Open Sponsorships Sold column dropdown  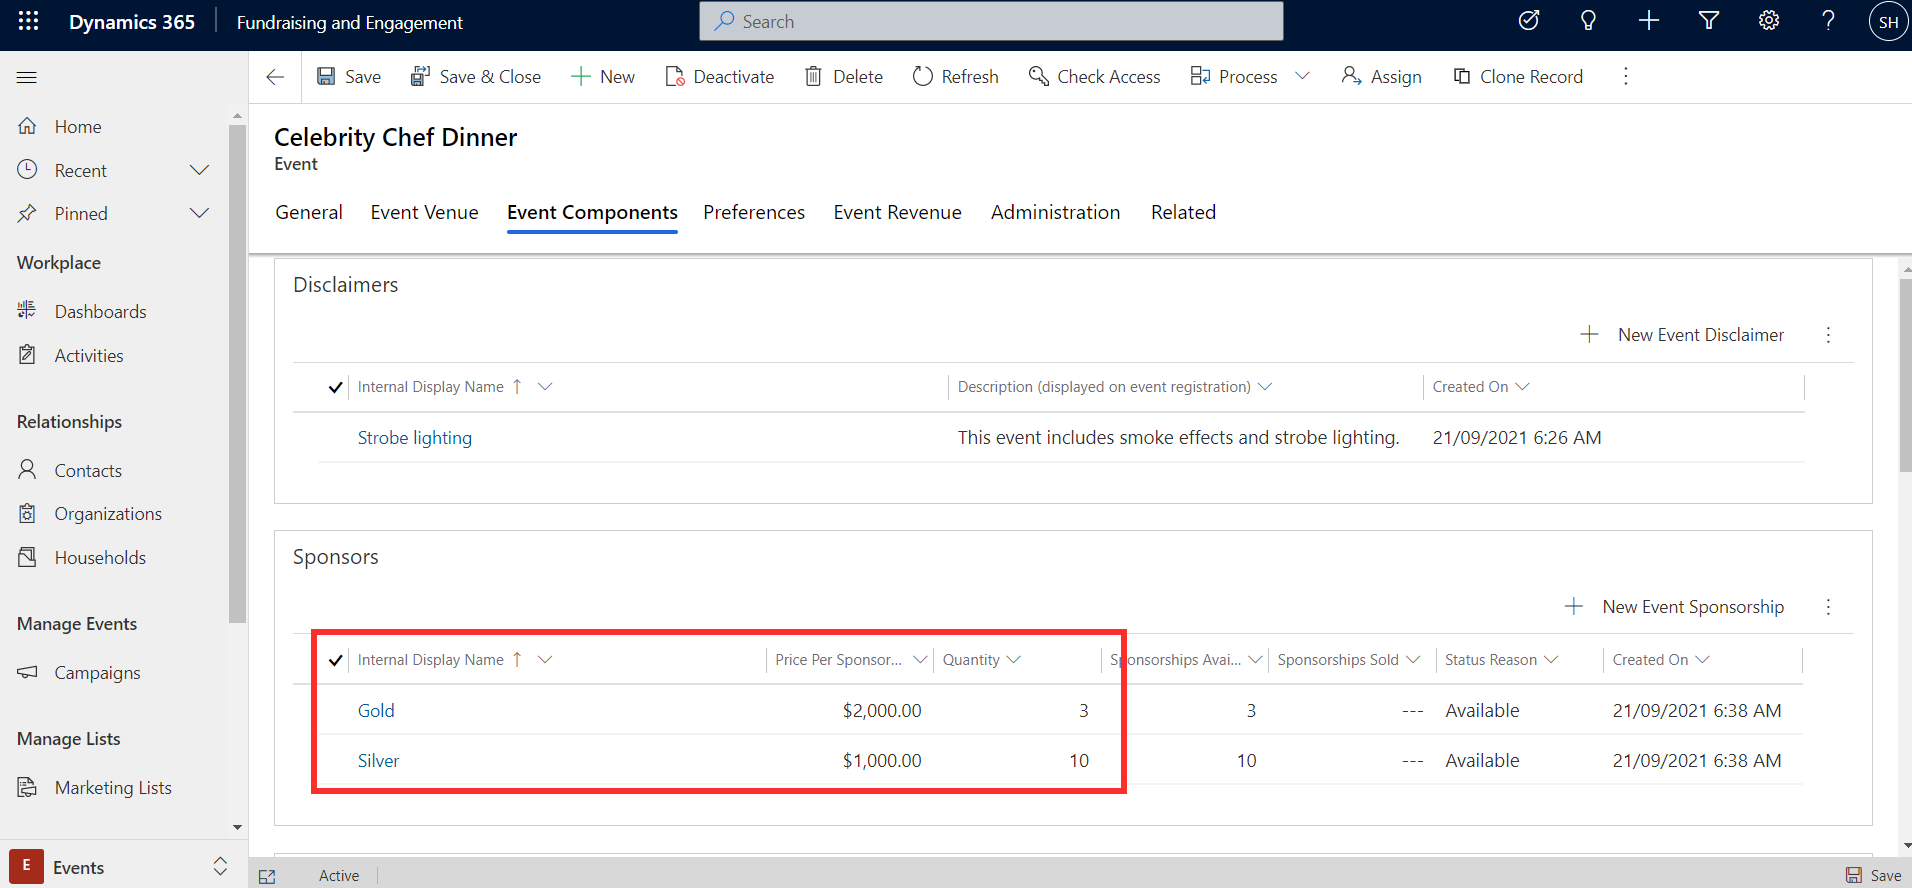[1413, 660]
